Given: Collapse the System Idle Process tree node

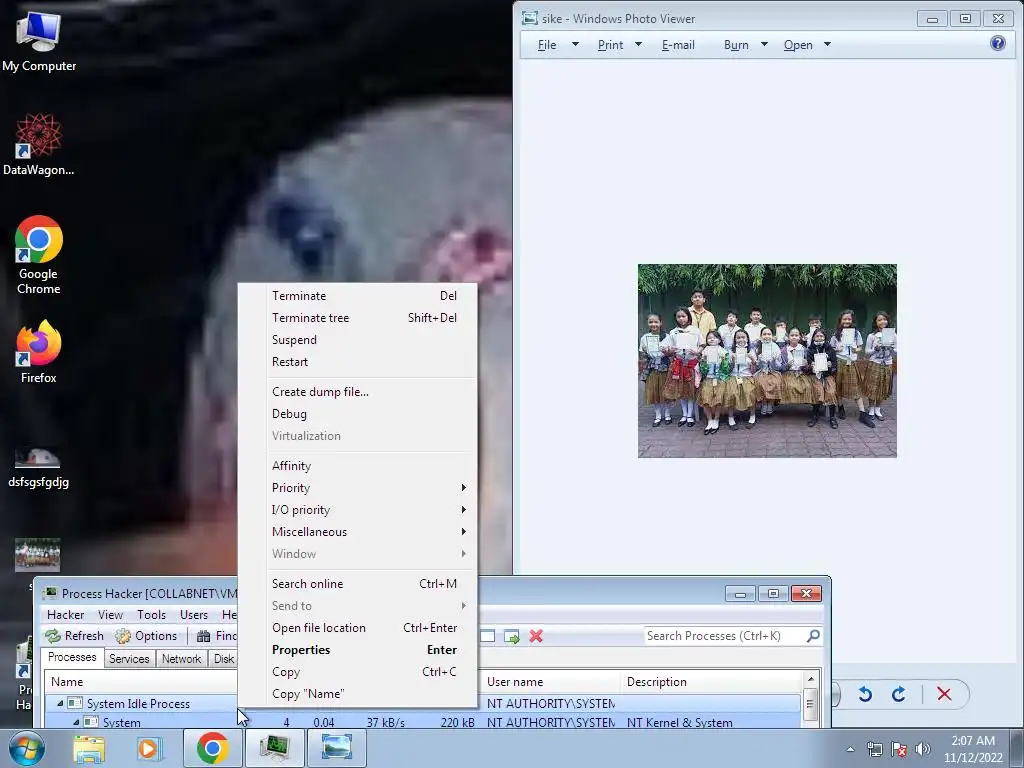Looking at the screenshot, I should pyautogui.click(x=60, y=703).
